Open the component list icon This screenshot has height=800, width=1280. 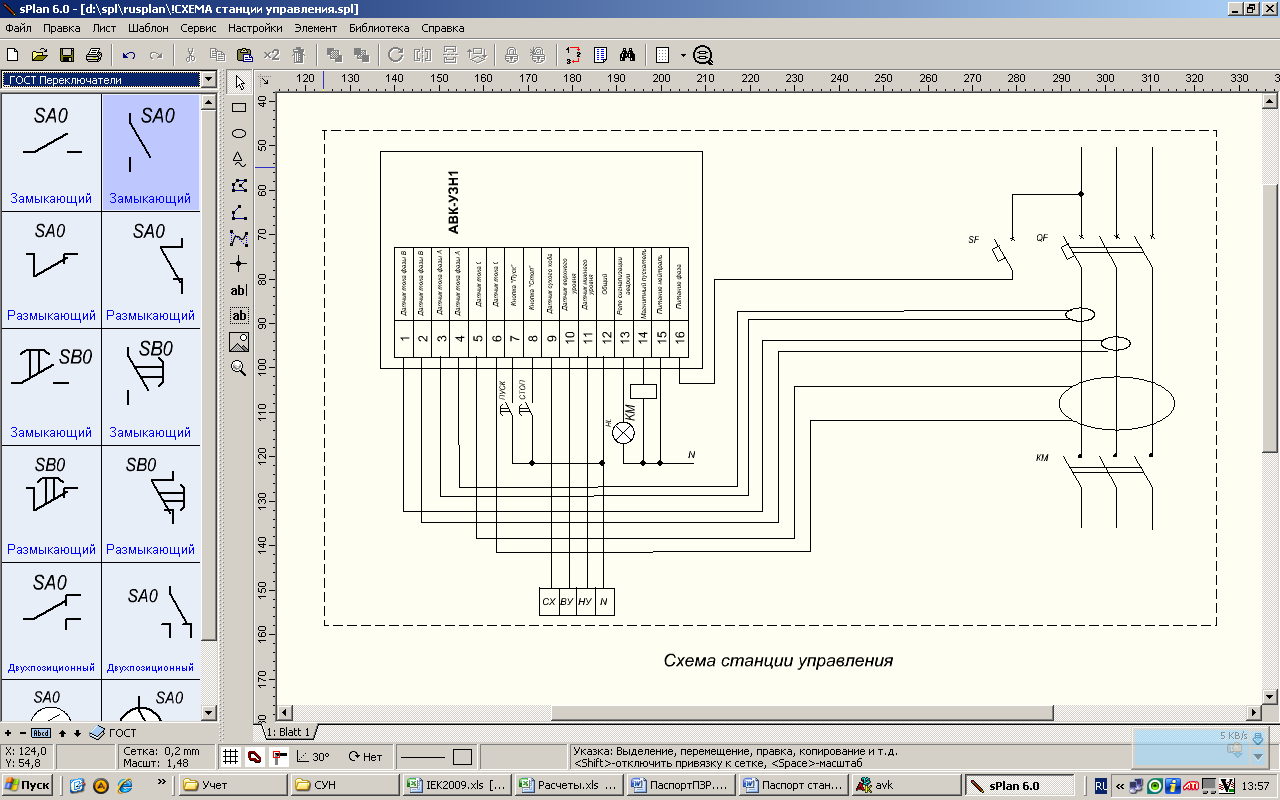601,55
